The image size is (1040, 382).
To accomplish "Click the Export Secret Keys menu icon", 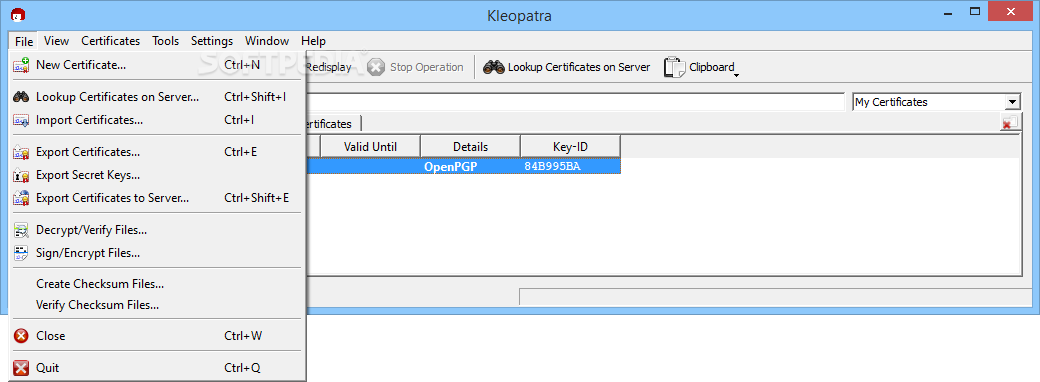I will coord(21,175).
